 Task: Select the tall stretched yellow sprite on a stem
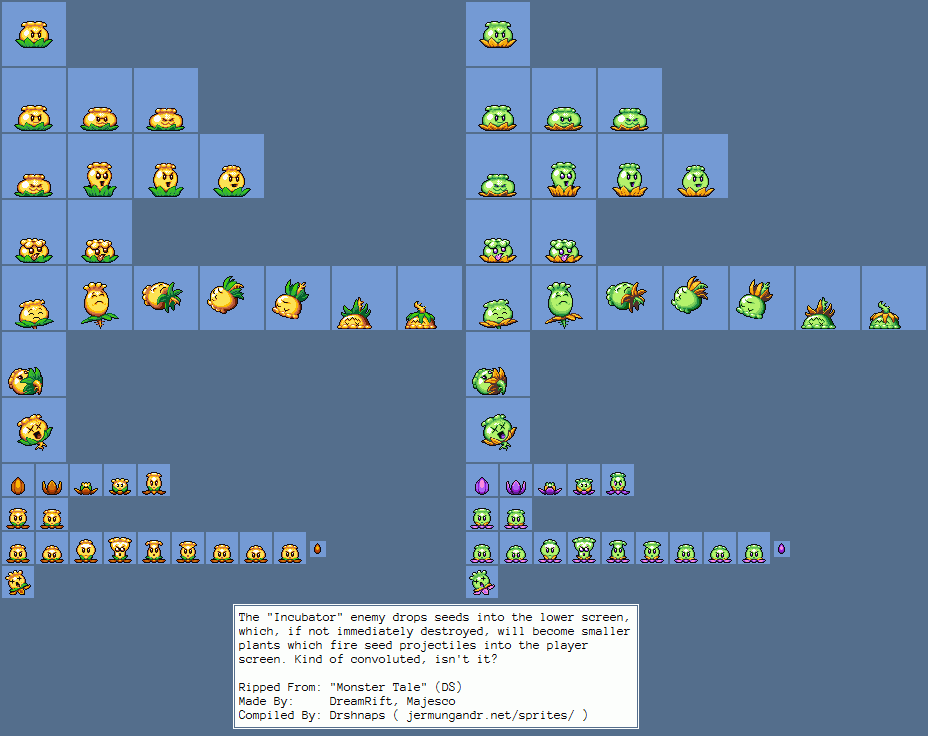coord(98,305)
